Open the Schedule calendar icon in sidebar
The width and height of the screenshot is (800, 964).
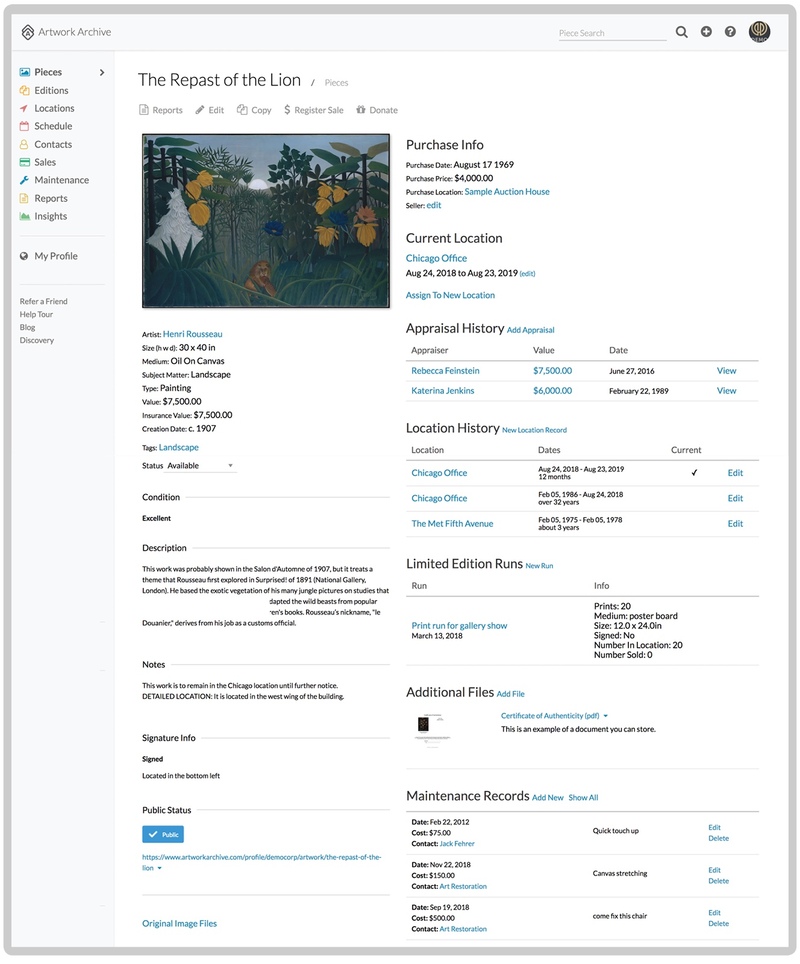pos(25,126)
